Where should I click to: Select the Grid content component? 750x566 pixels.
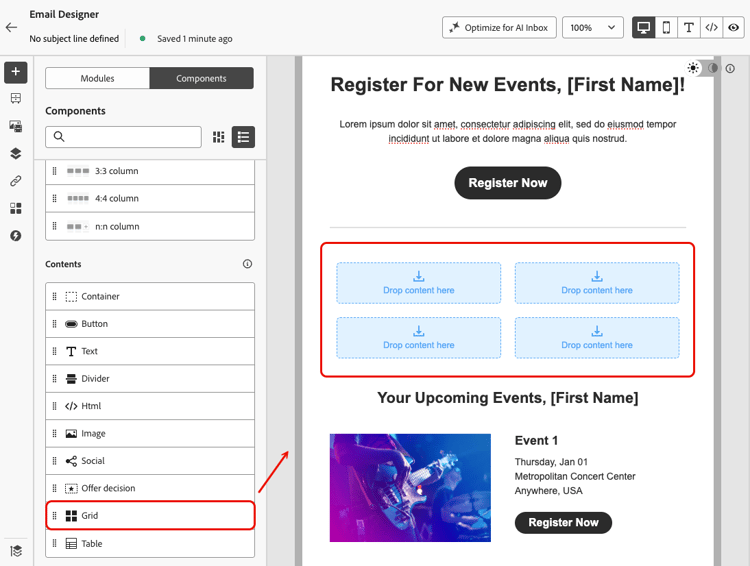pos(150,515)
